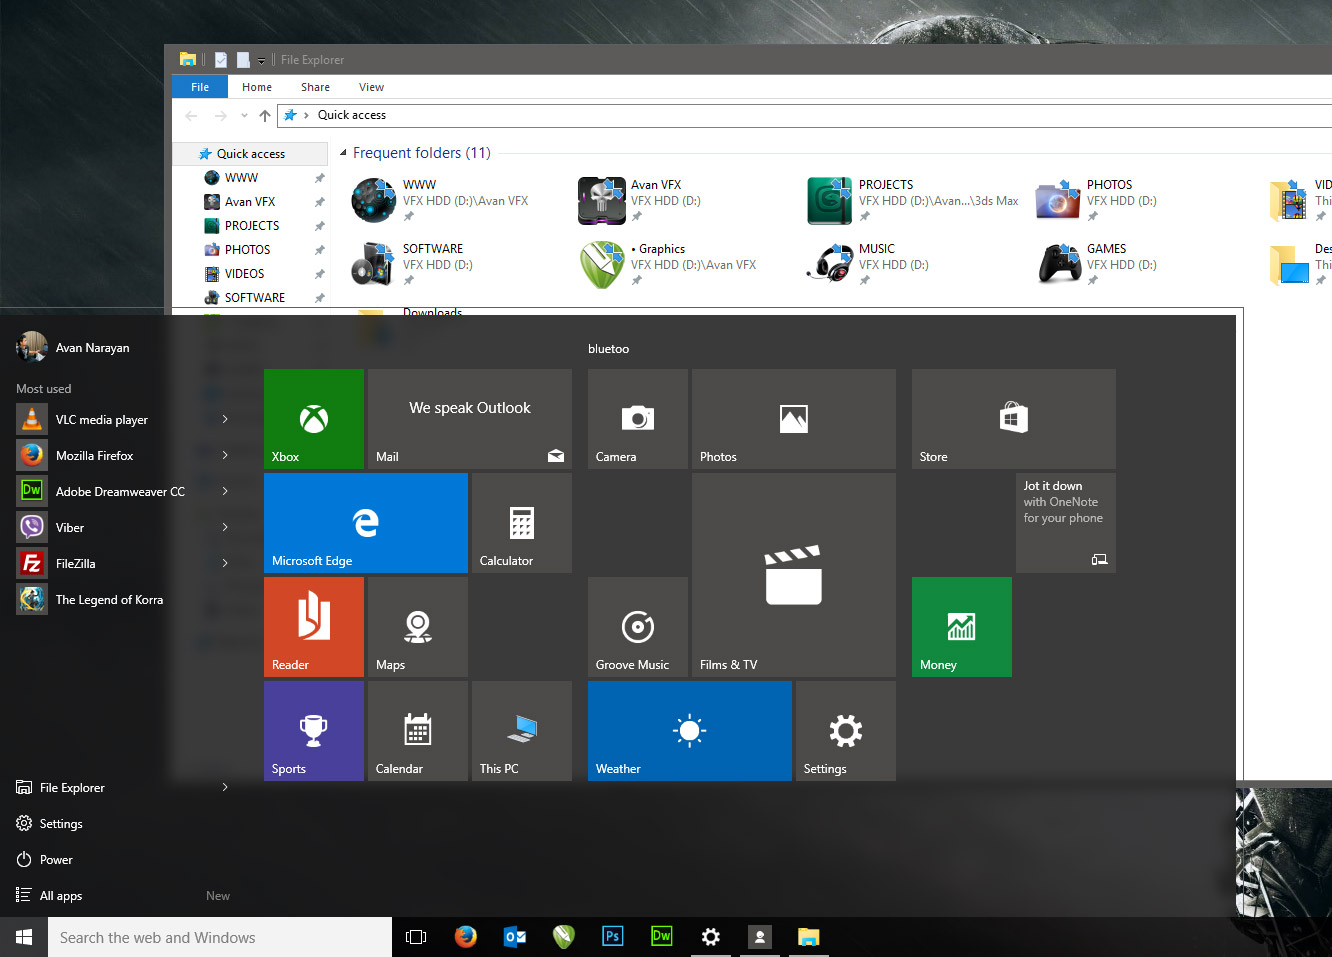
Task: Select PROJECTS in navigation pane
Action: point(252,225)
